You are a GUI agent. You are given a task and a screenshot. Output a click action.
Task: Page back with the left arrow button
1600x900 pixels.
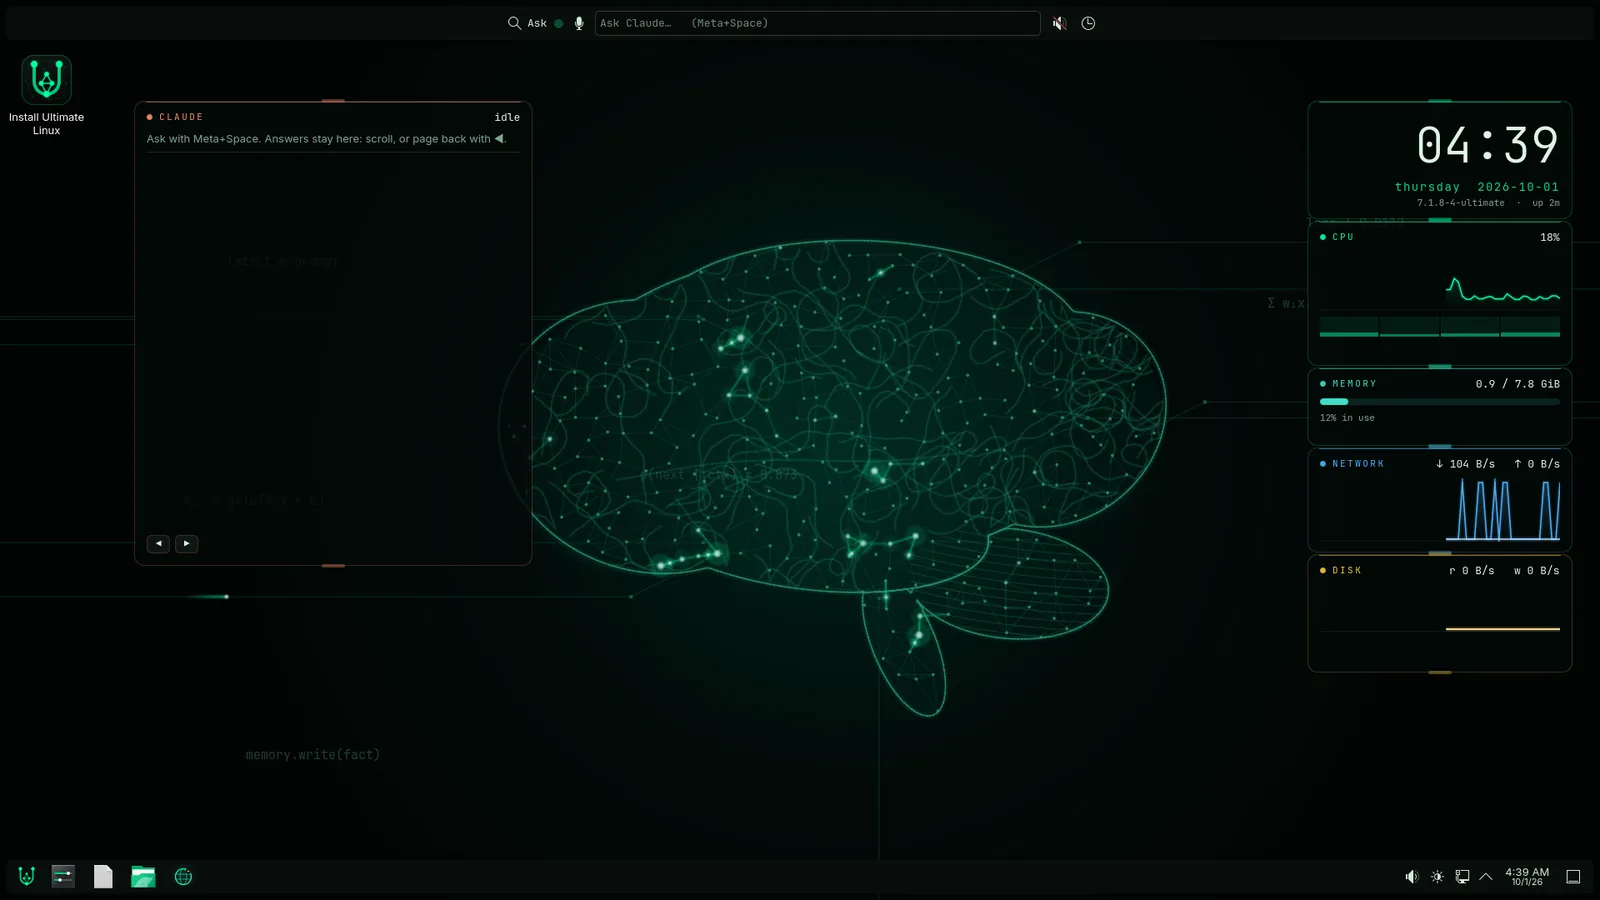[x=158, y=544]
